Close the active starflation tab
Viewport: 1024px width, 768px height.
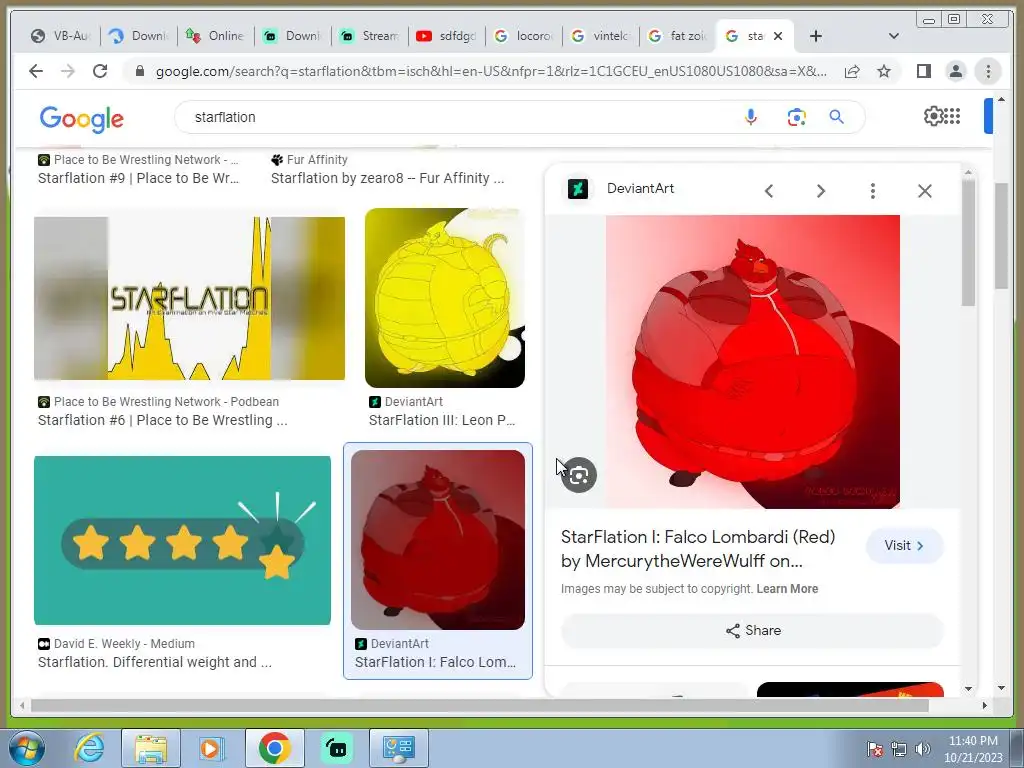coord(778,36)
